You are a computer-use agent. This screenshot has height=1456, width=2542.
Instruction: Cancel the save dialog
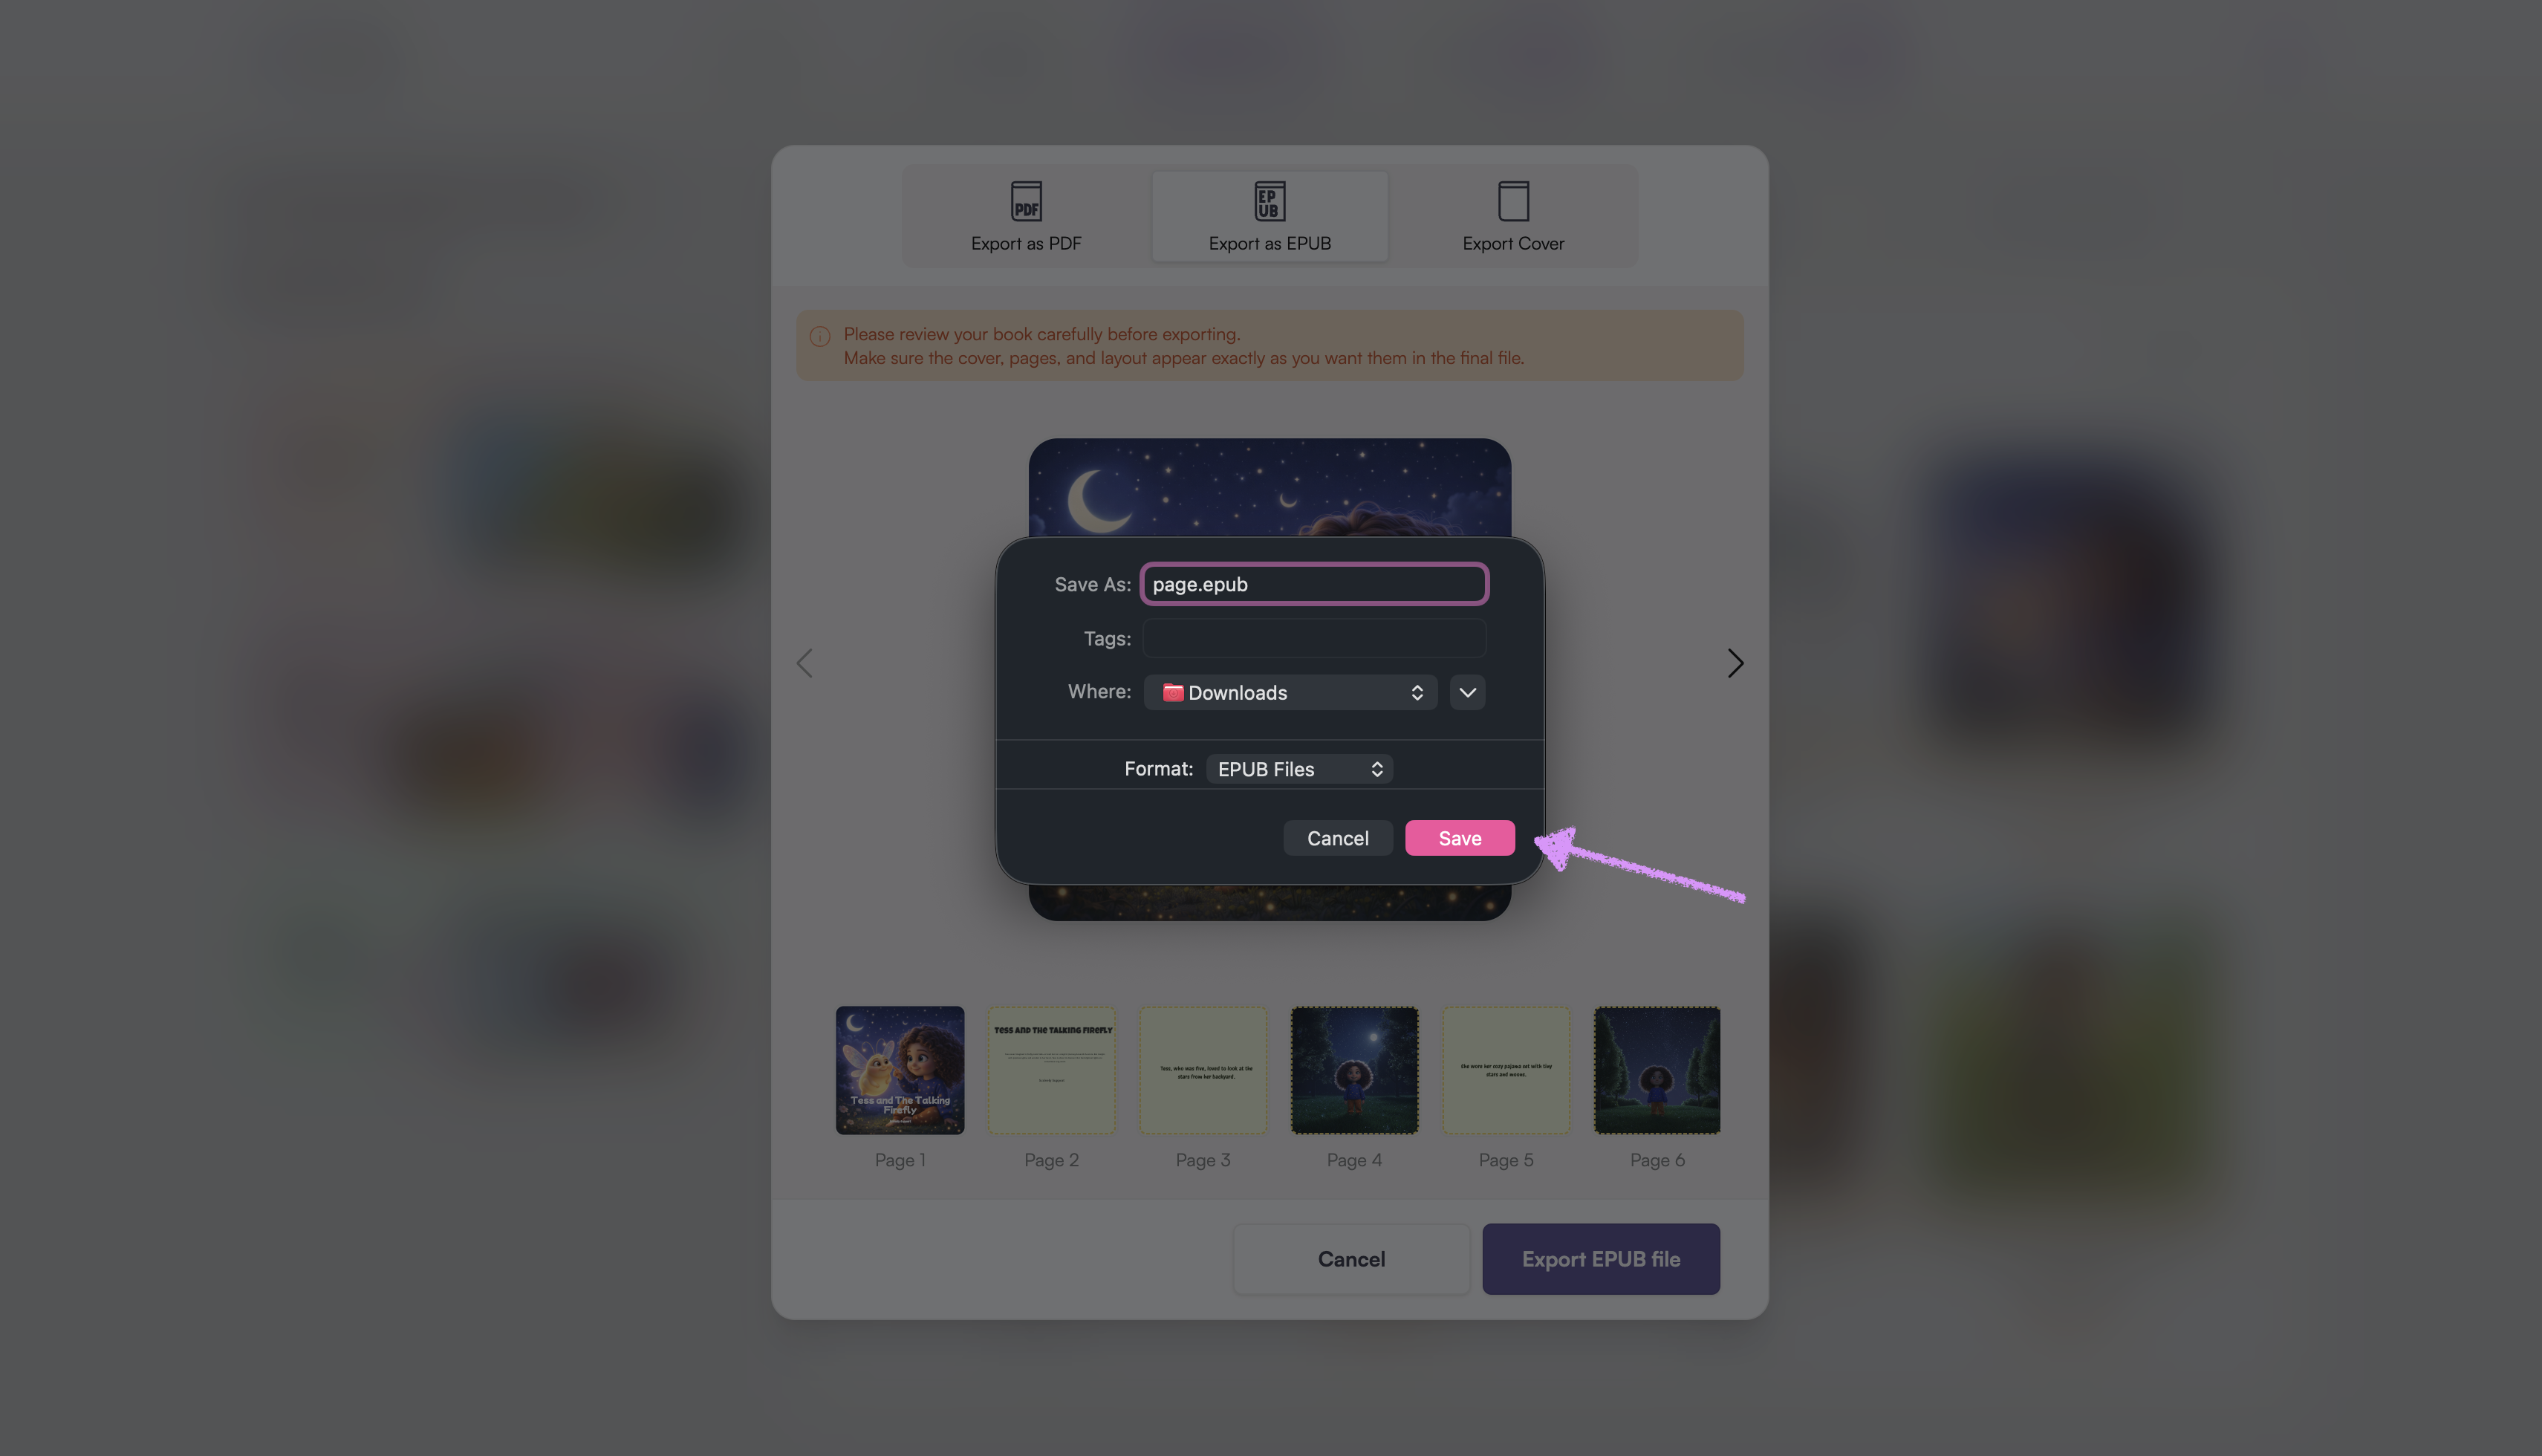[1337, 838]
